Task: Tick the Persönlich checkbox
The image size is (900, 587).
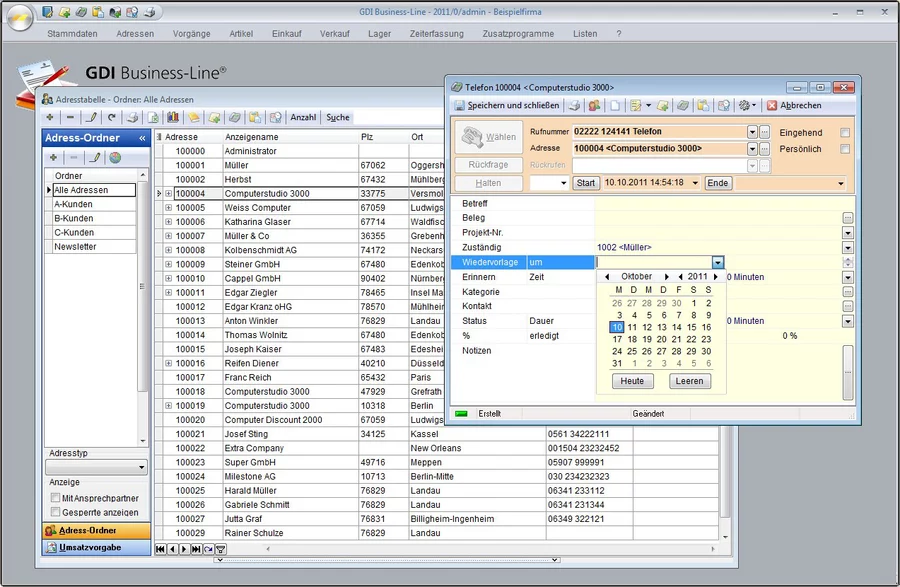Action: pos(845,149)
